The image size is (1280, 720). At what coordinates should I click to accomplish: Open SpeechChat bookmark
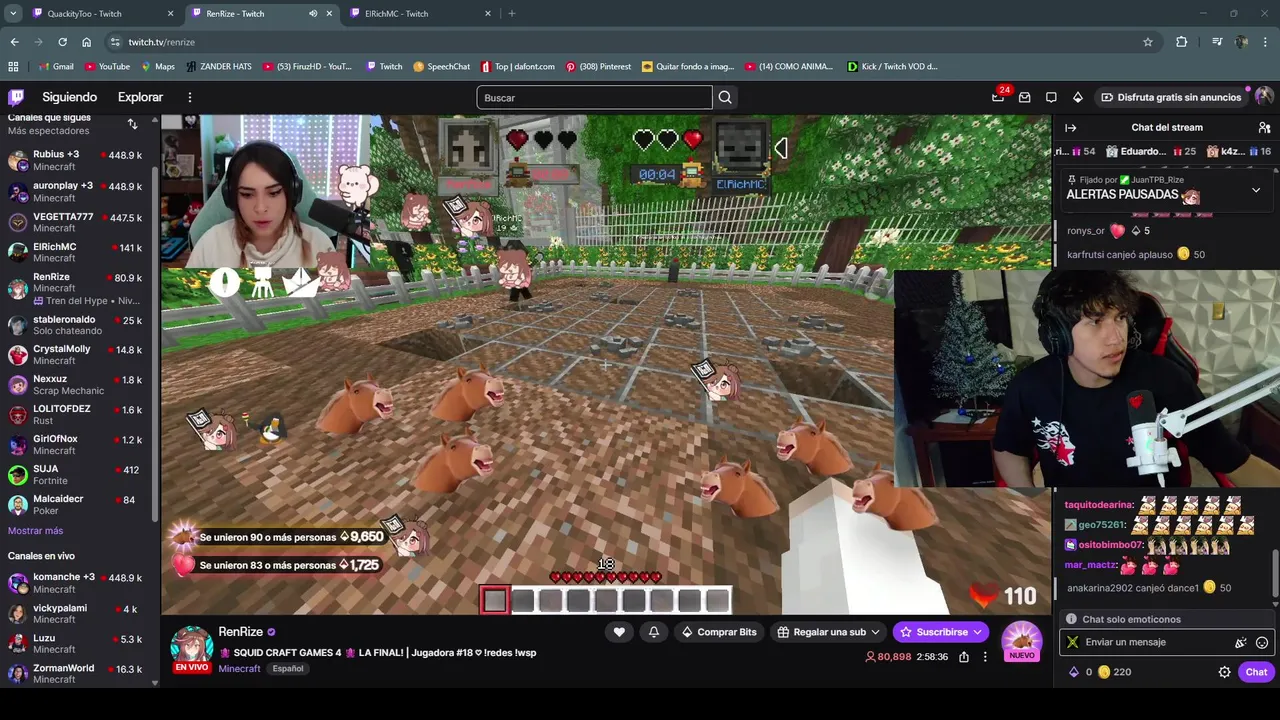tap(441, 66)
